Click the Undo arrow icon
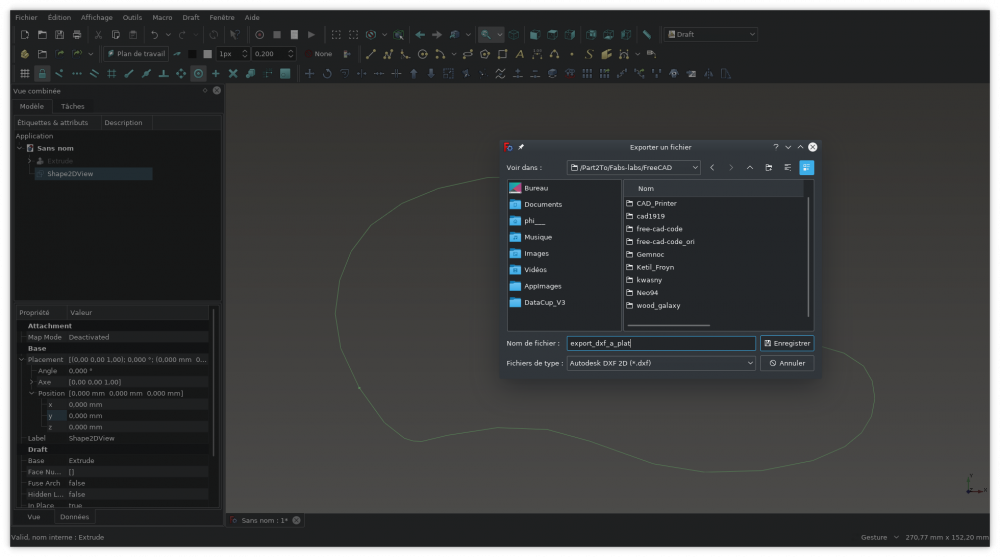The image size is (1000, 557). click(154, 34)
